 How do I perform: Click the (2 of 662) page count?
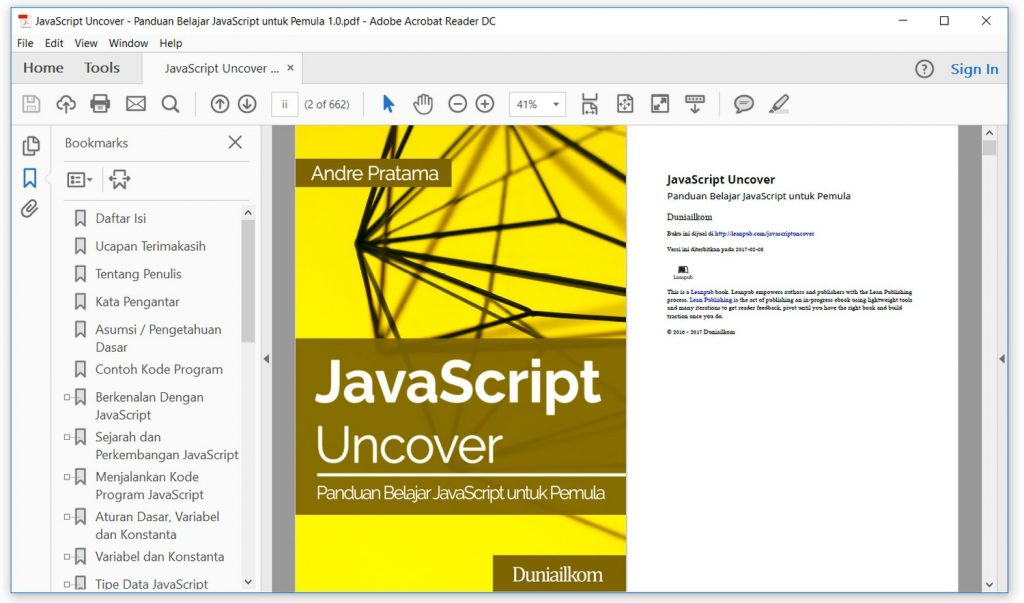(x=327, y=105)
